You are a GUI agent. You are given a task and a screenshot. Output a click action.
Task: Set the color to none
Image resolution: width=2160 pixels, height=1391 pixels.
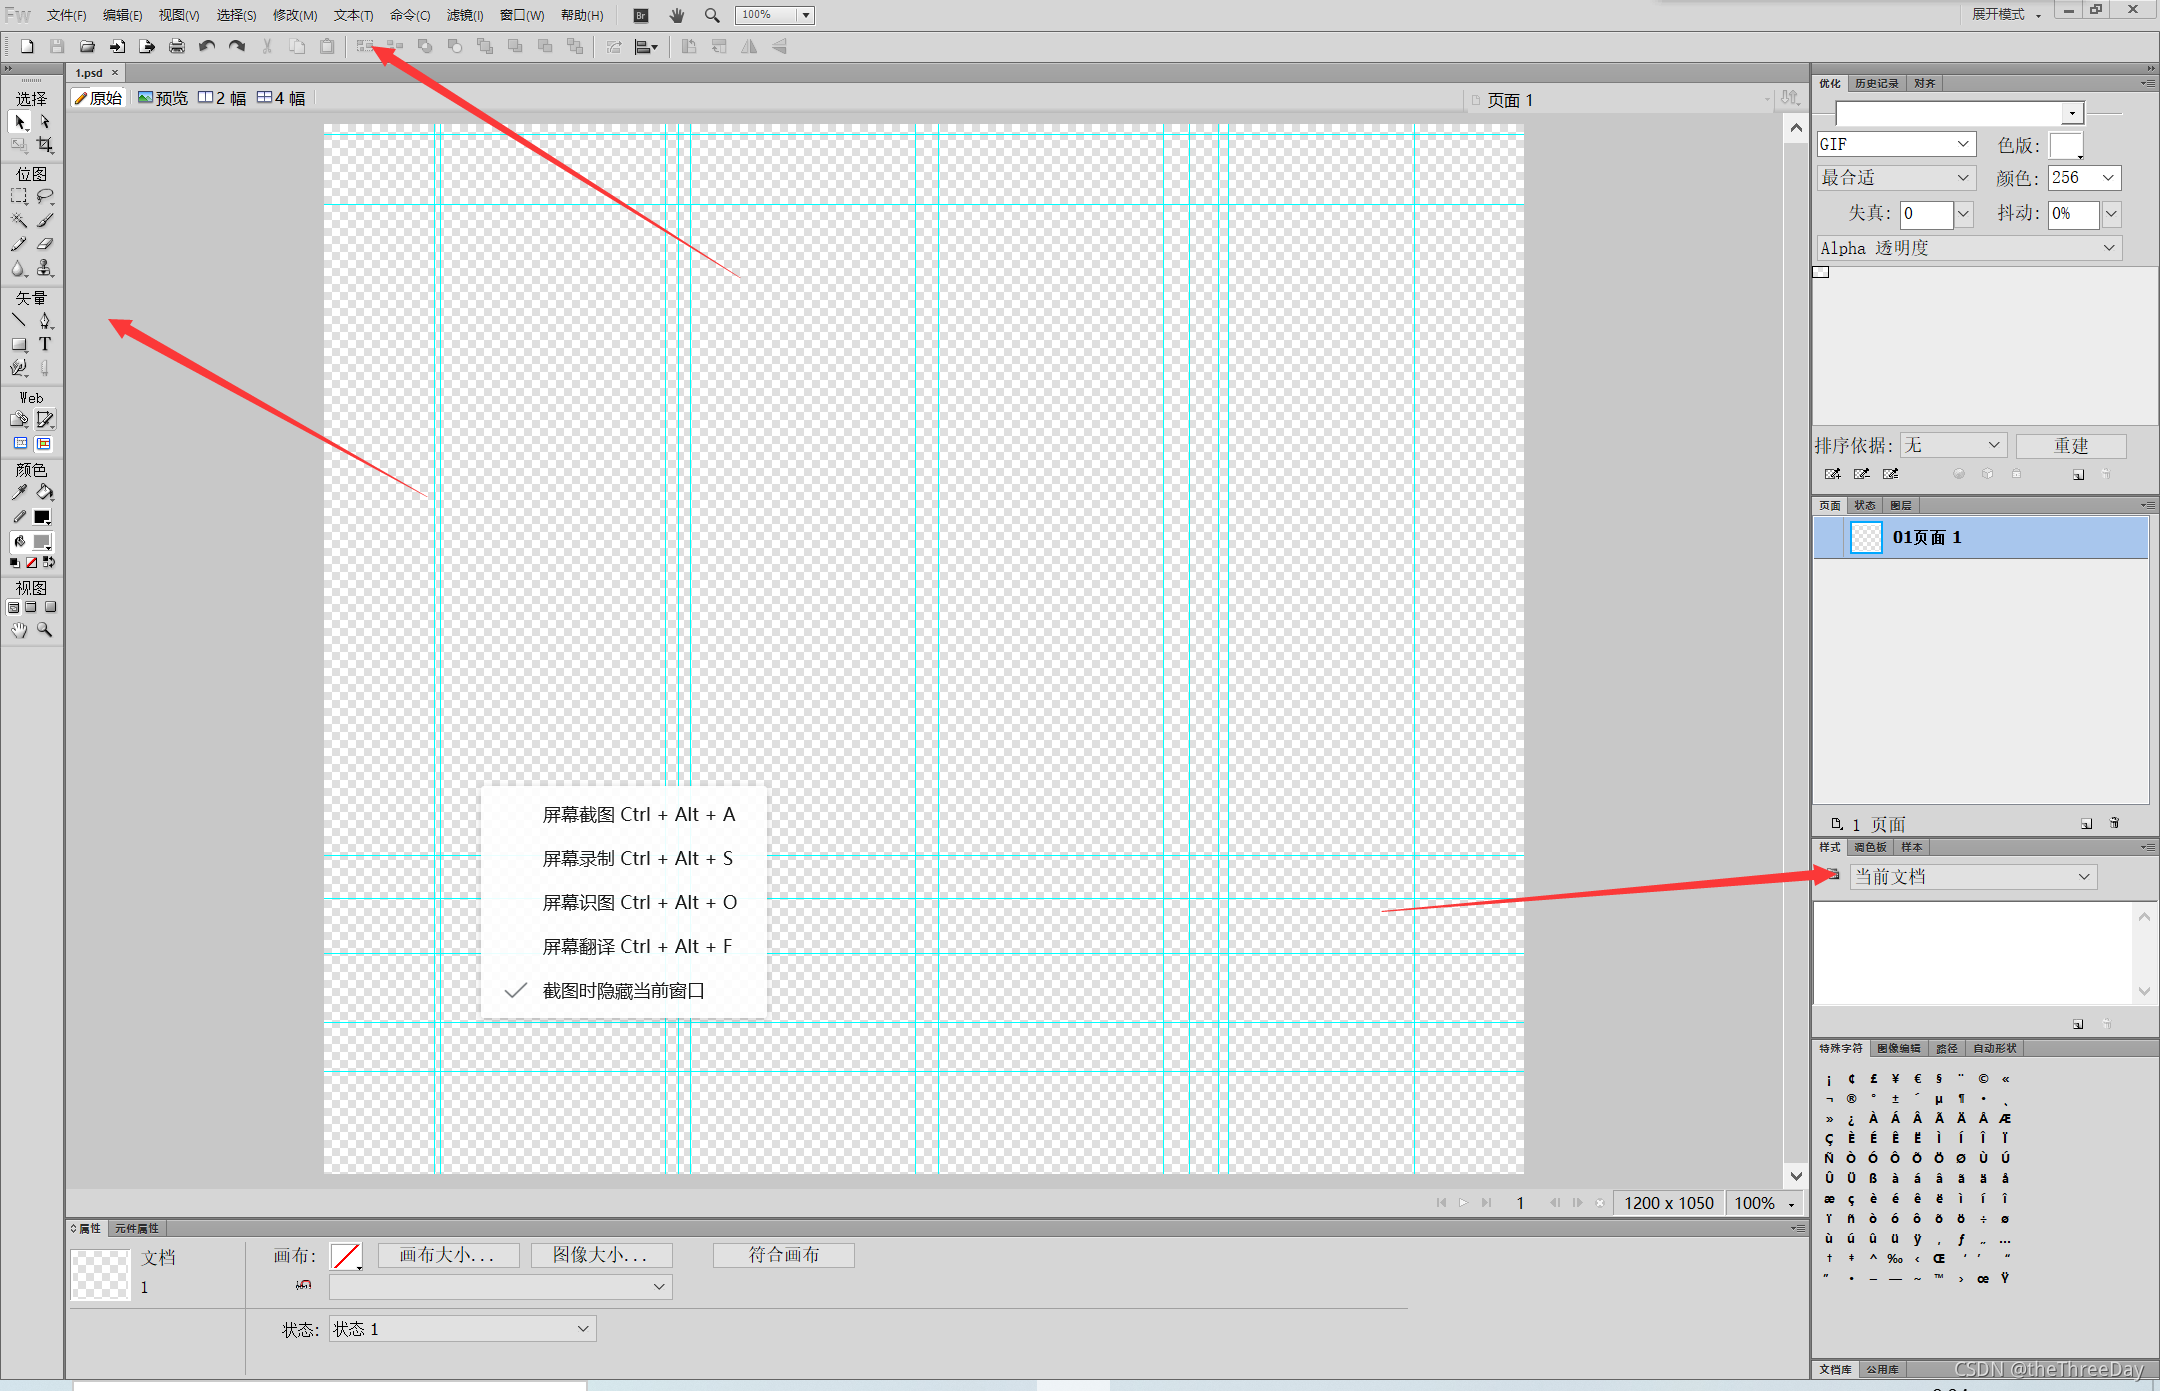tap(31, 563)
